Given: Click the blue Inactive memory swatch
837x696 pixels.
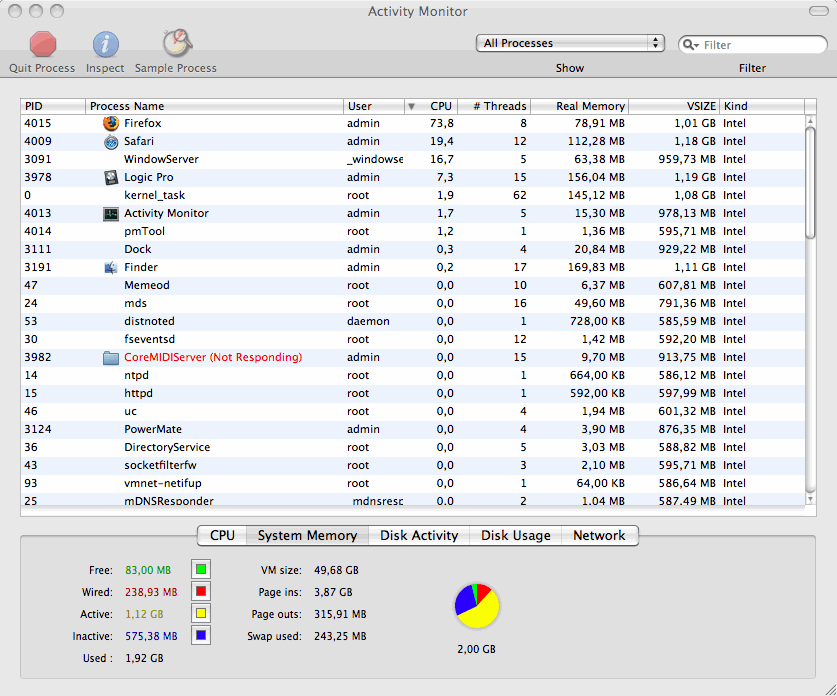Looking at the screenshot, I should [201, 635].
